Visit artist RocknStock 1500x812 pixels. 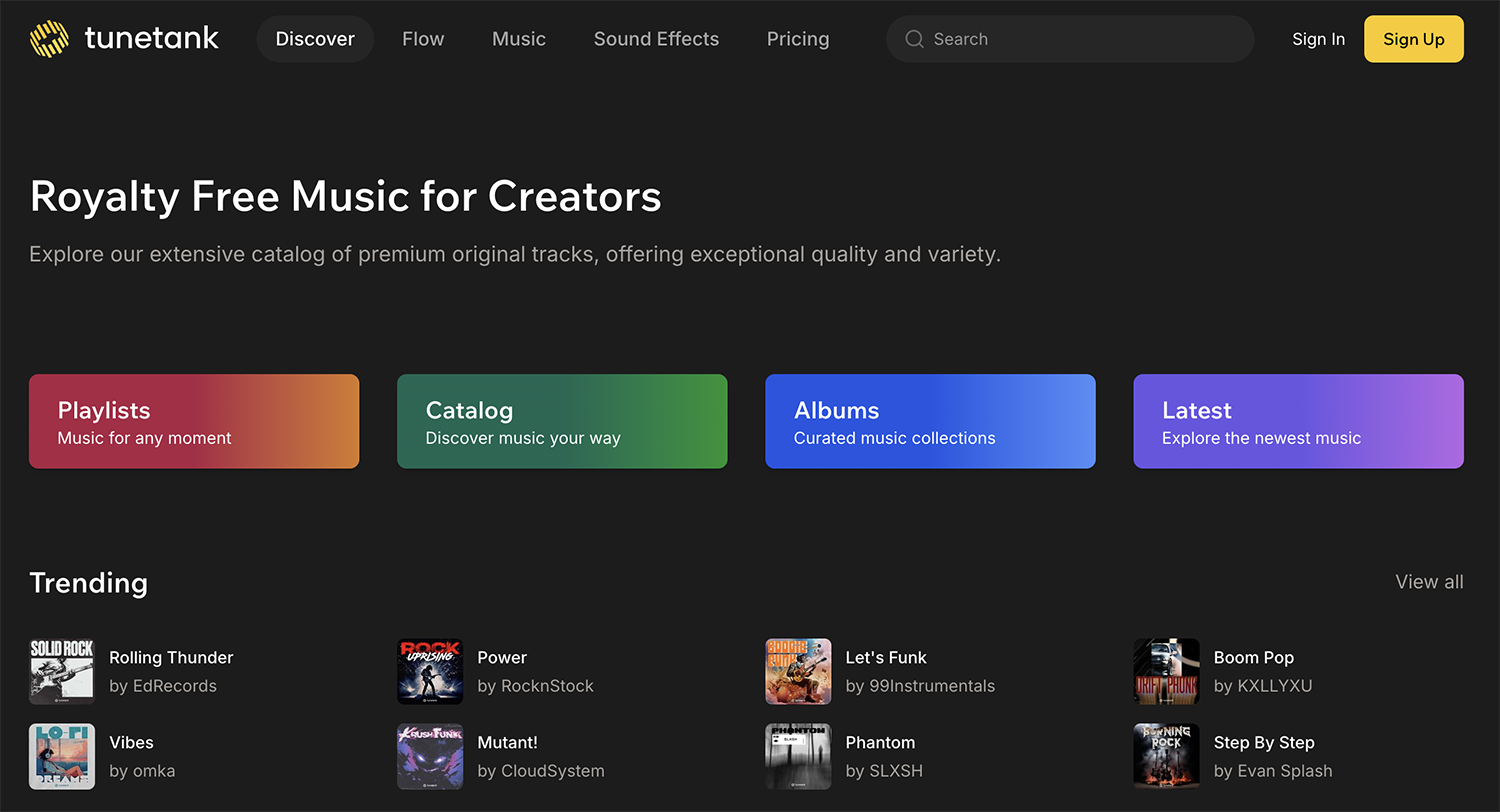pyautogui.click(x=536, y=686)
